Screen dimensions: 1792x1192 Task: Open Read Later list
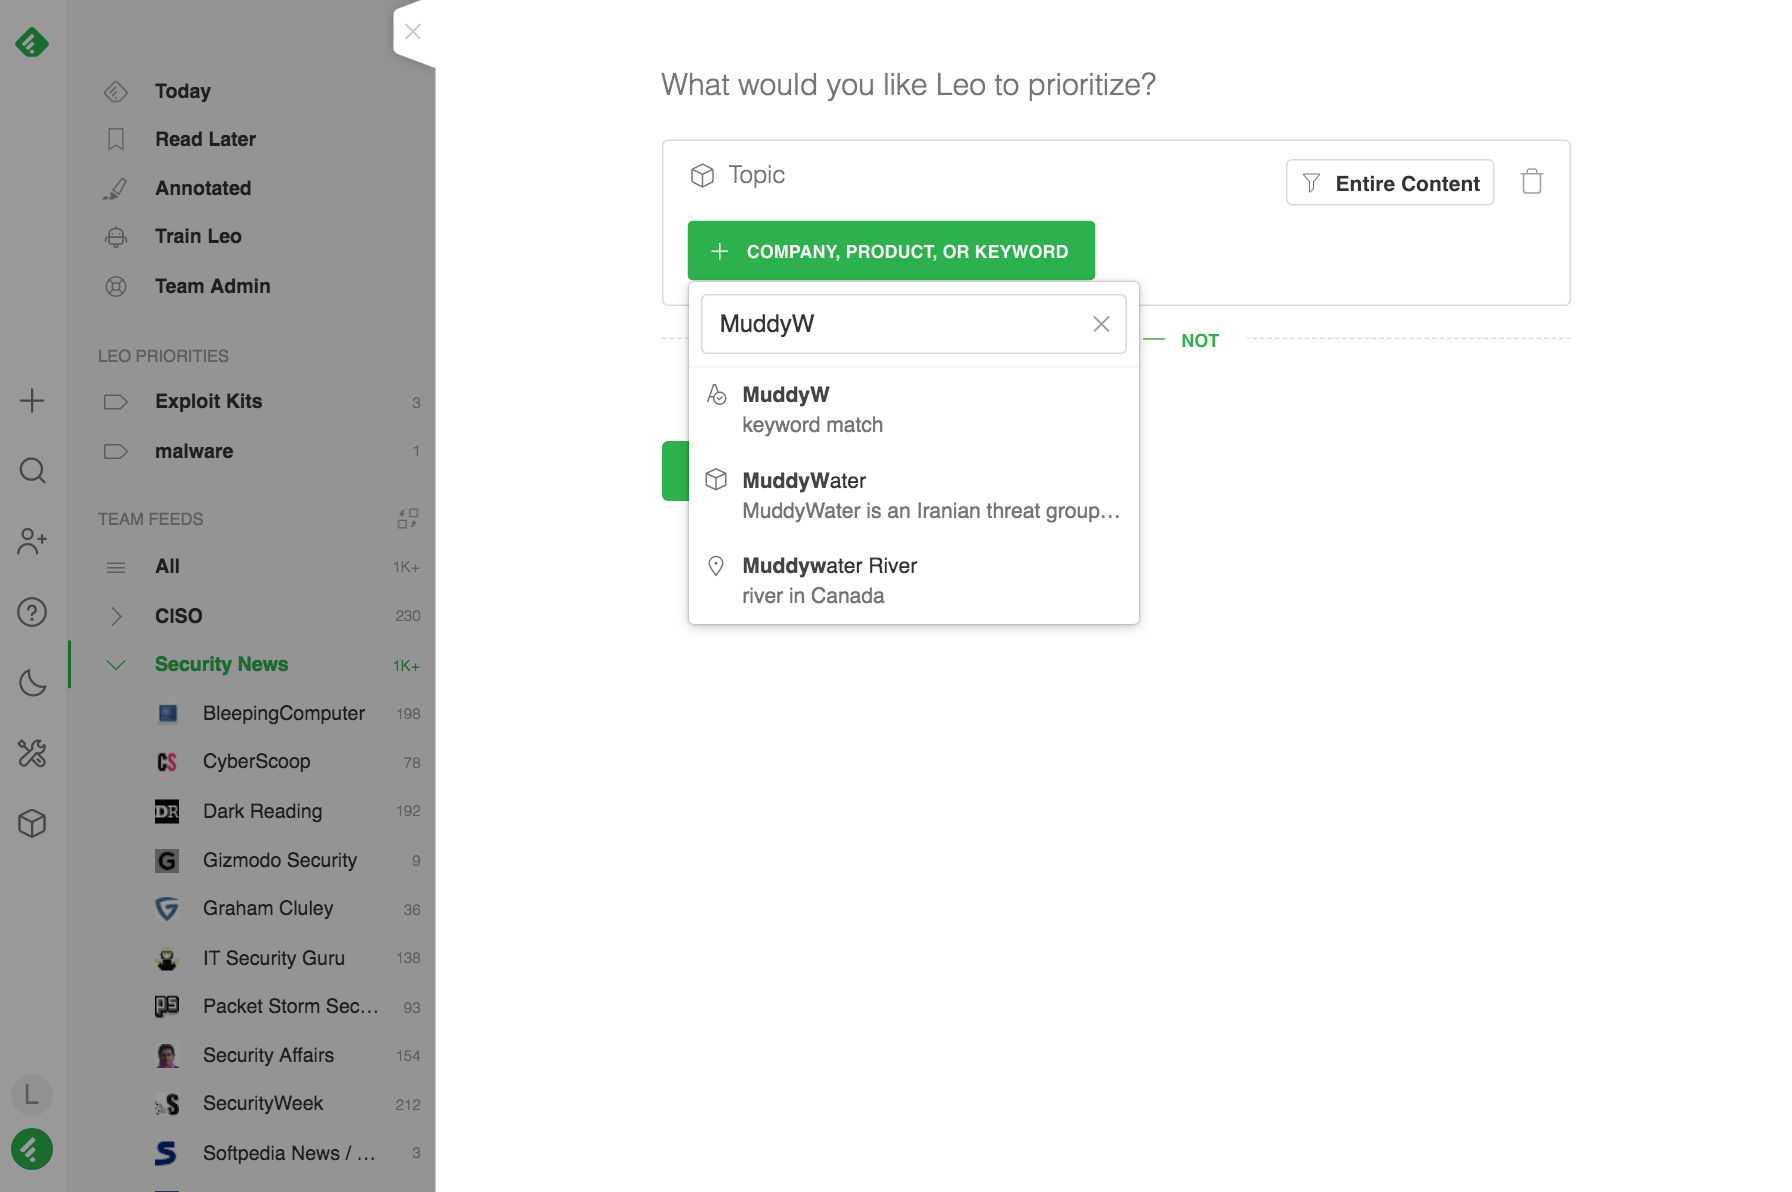point(205,139)
